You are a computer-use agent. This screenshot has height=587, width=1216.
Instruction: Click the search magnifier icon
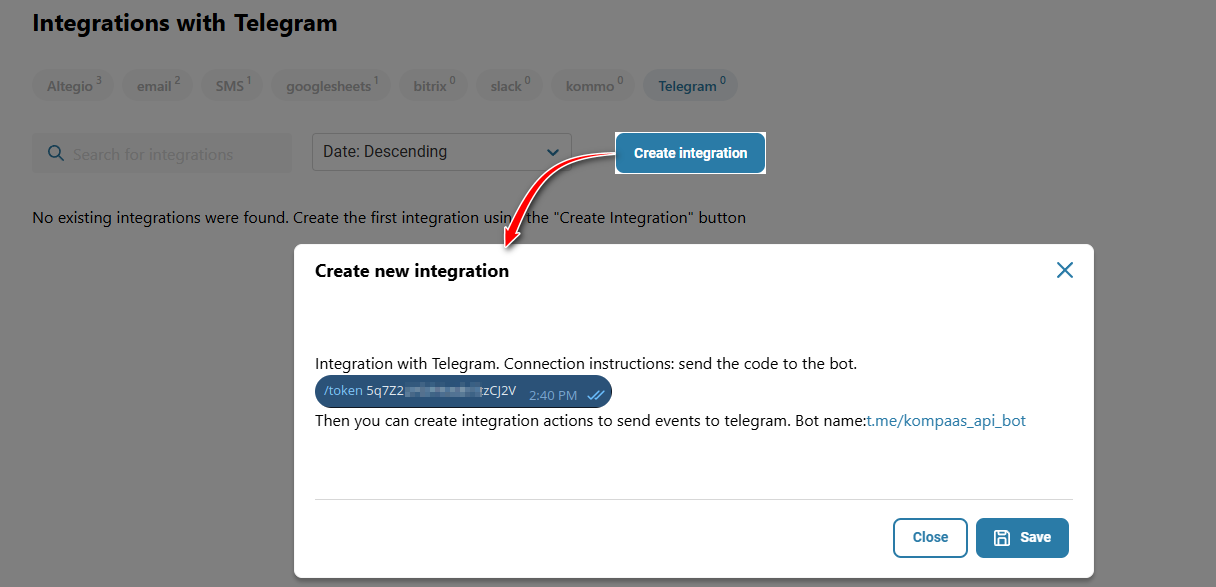point(55,154)
